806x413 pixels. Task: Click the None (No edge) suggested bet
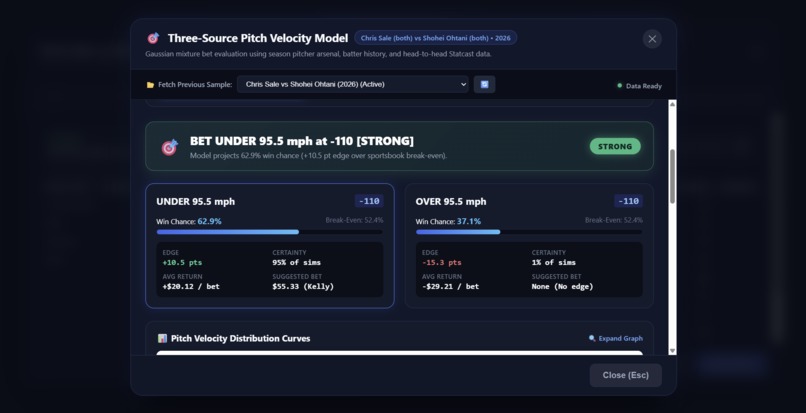[x=562, y=286]
